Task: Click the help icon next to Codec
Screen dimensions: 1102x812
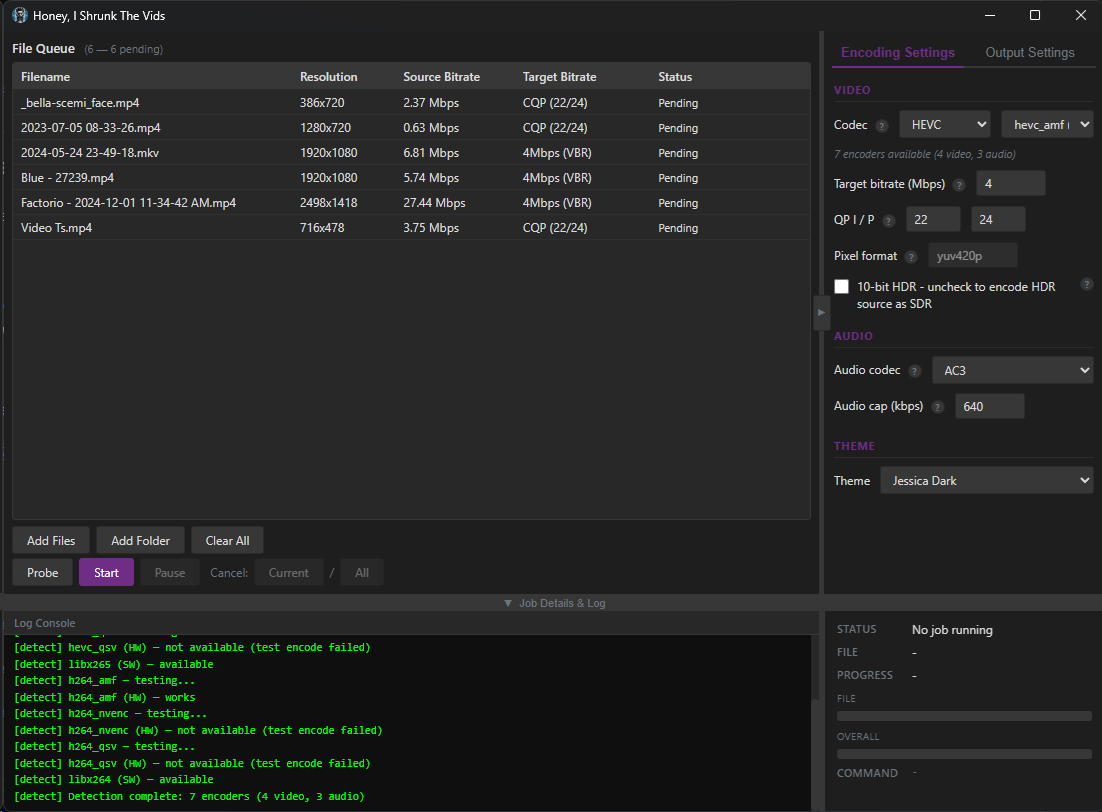Action: [882, 126]
